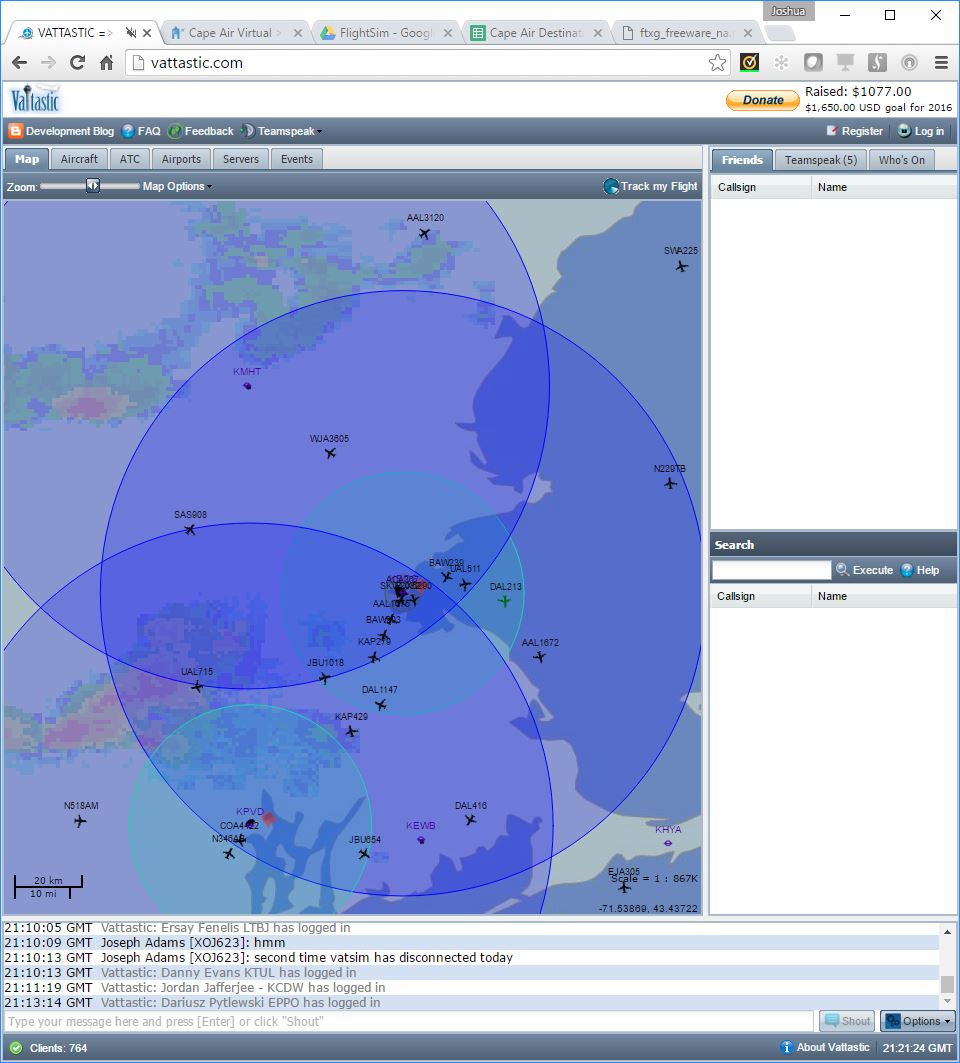Open the Chrome hamburger menu
The height and width of the screenshot is (1063, 960).
(941, 63)
